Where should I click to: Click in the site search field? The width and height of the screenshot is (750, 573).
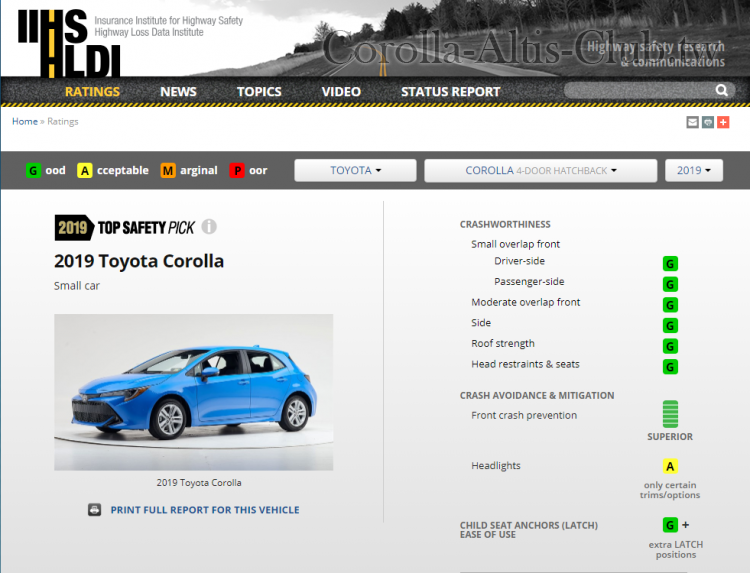(640, 90)
